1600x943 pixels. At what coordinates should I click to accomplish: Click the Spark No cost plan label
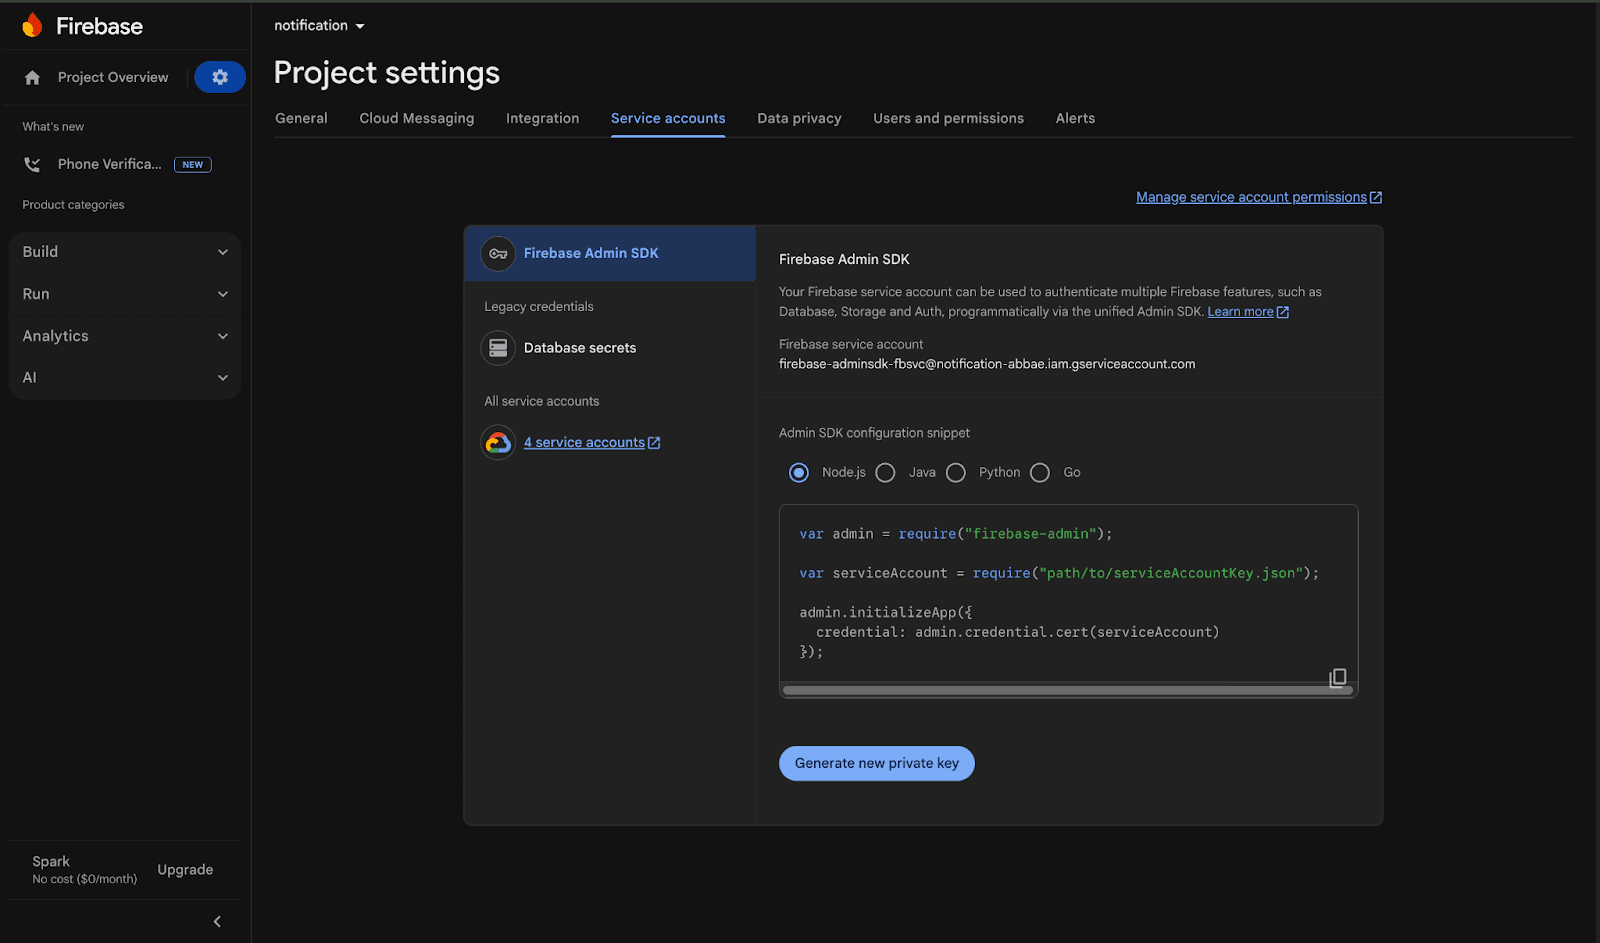tap(84, 870)
